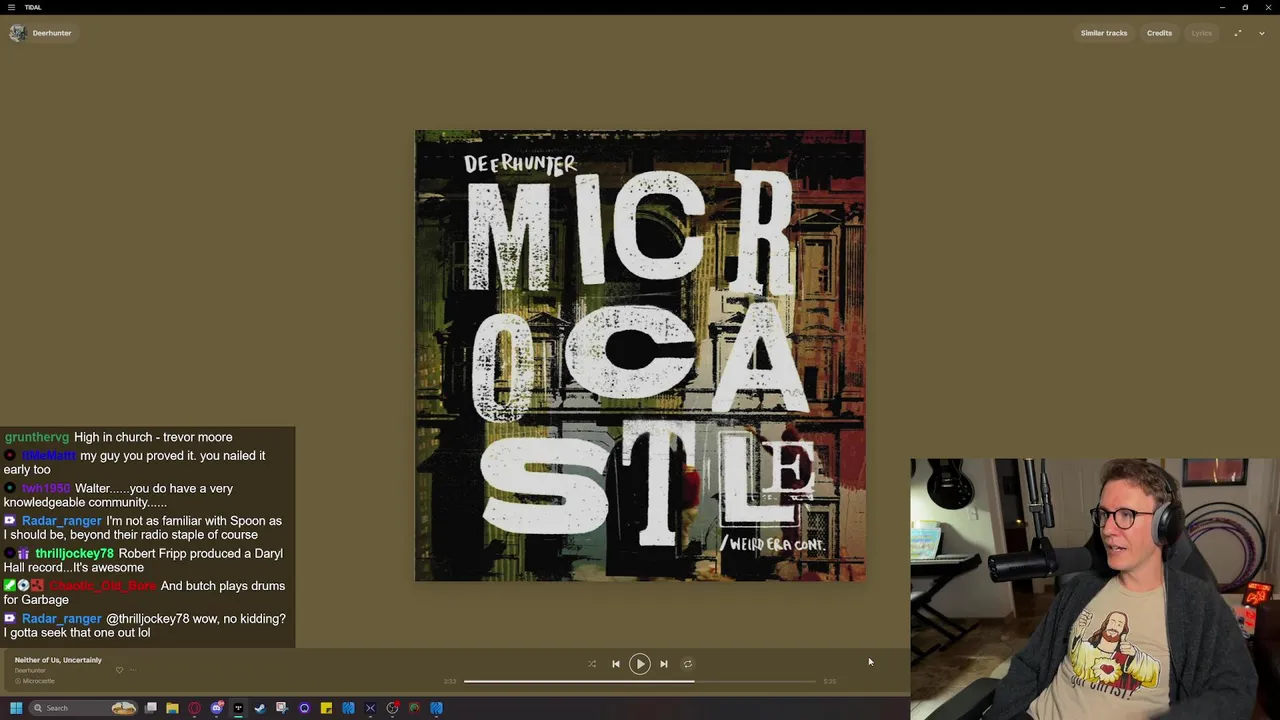Launch Opera browser from the taskbar
1280x720 pixels.
click(x=195, y=708)
